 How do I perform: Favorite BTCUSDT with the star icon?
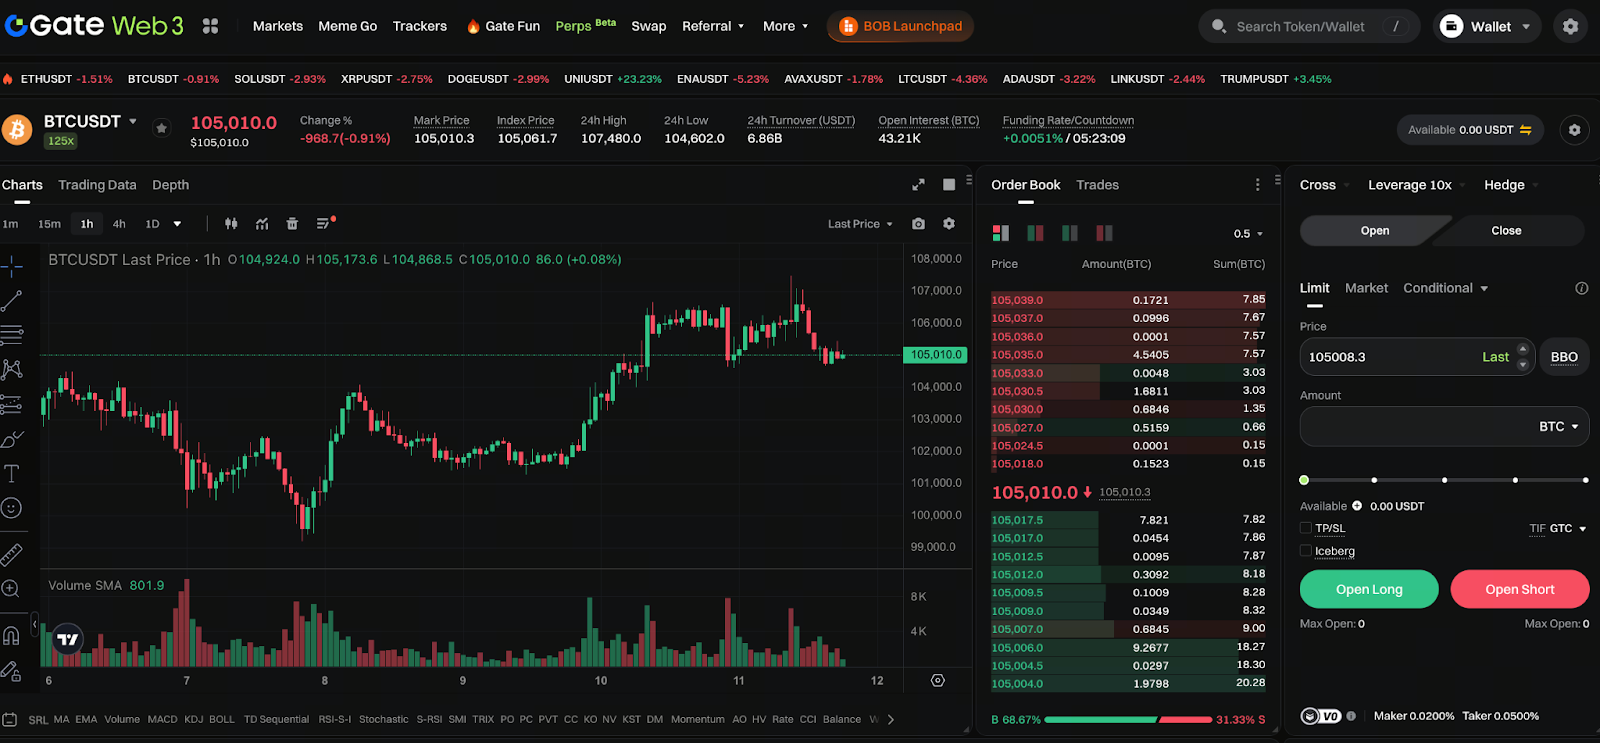pyautogui.click(x=161, y=128)
